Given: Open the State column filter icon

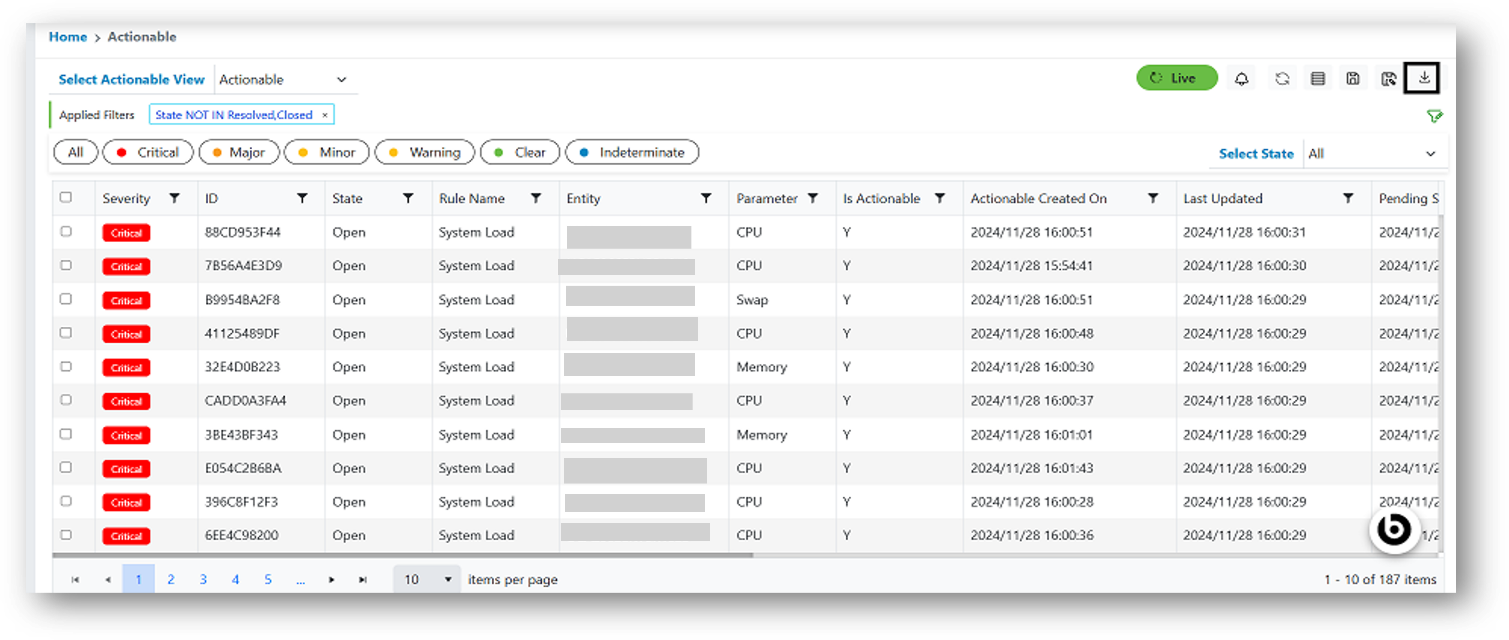Looking at the screenshot, I should 408,198.
